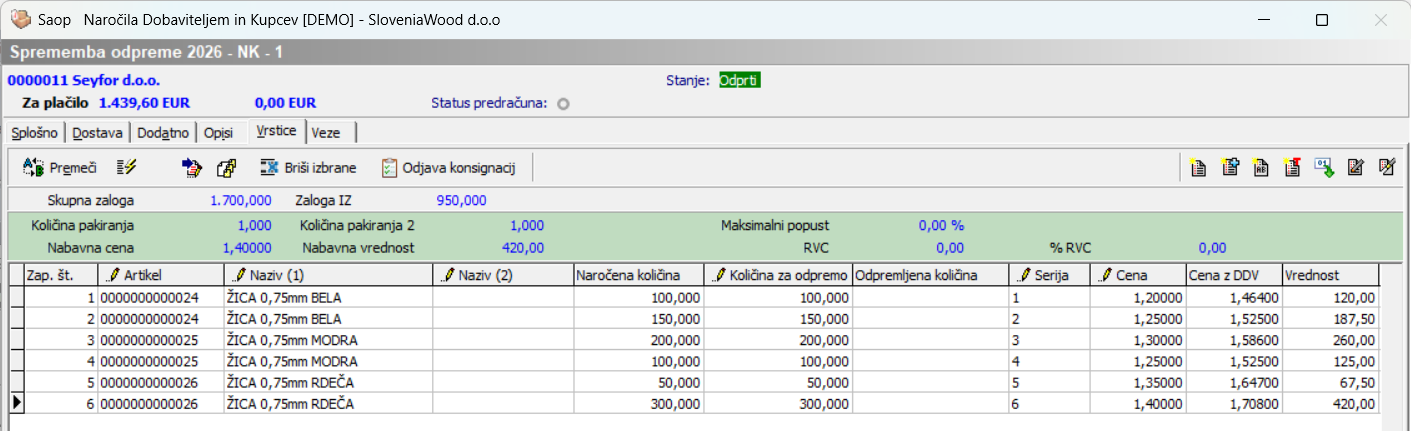This screenshot has width=1411, height=431.
Task: Click the plain new document icon
Action: (x=1198, y=168)
